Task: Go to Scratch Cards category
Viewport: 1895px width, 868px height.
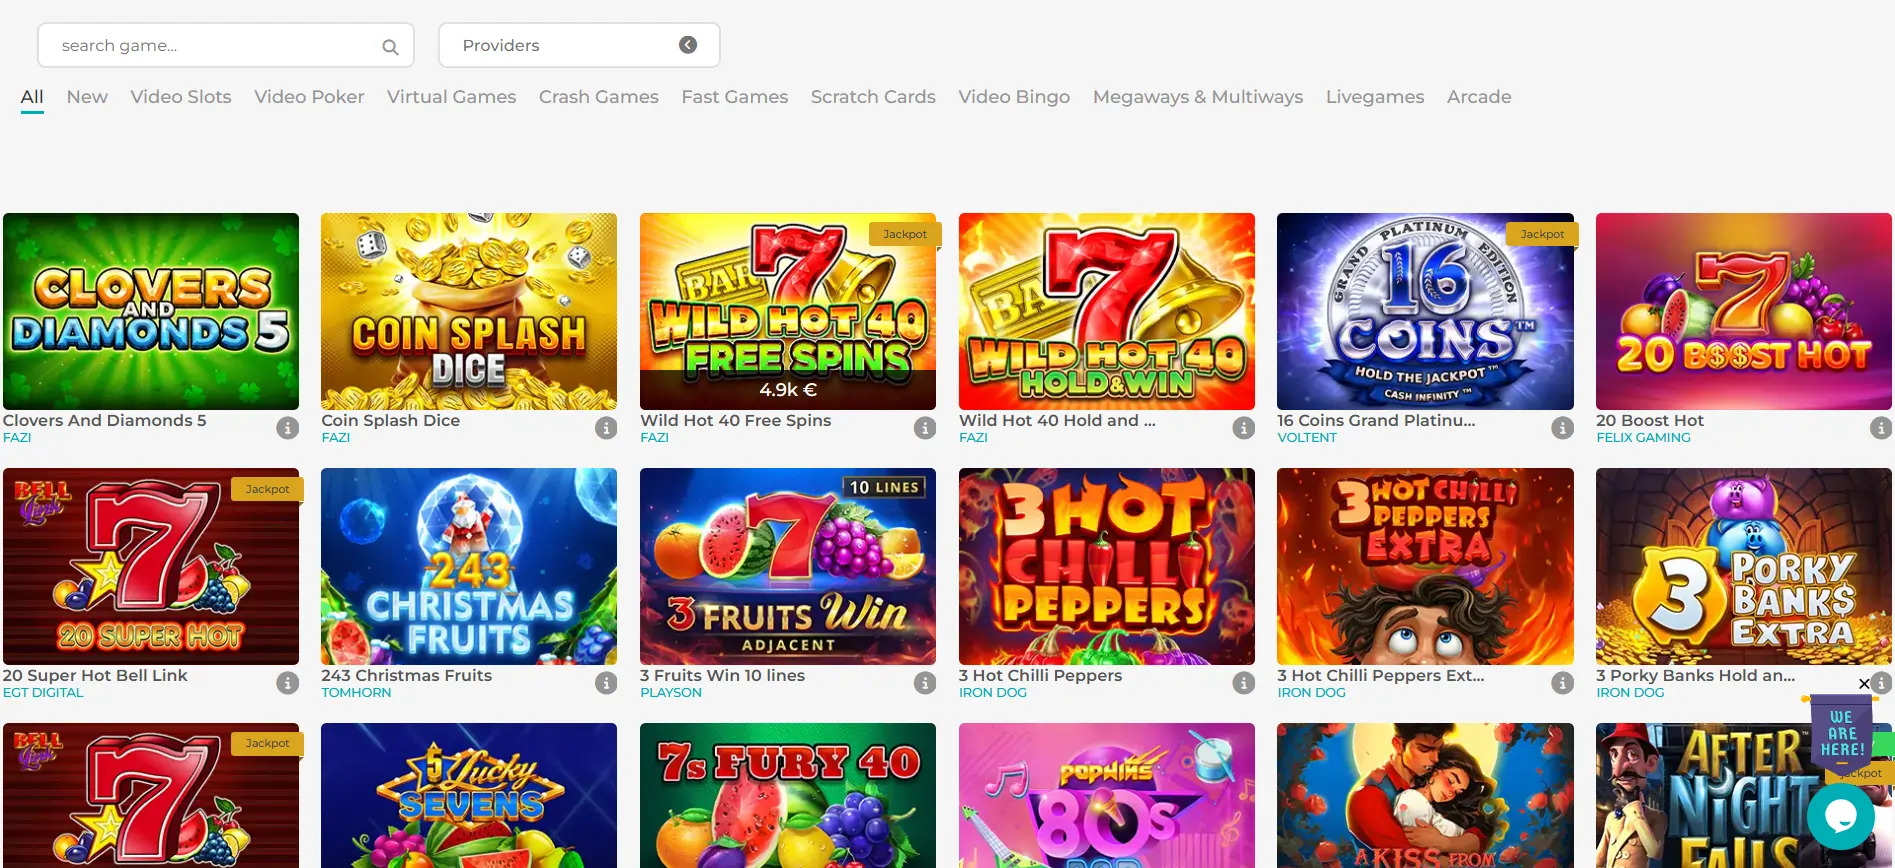Action: (872, 97)
